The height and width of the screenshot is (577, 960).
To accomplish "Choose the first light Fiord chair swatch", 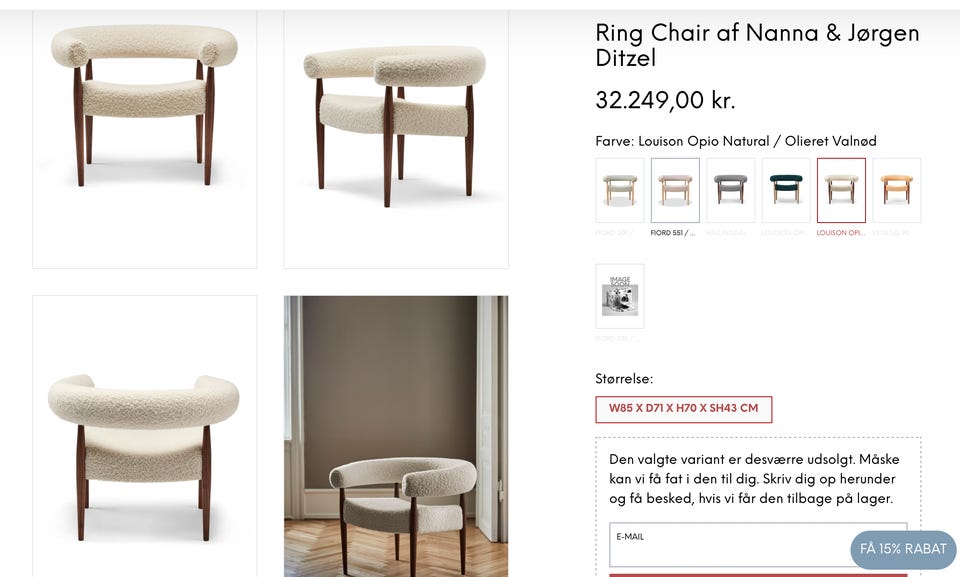I will [620, 190].
